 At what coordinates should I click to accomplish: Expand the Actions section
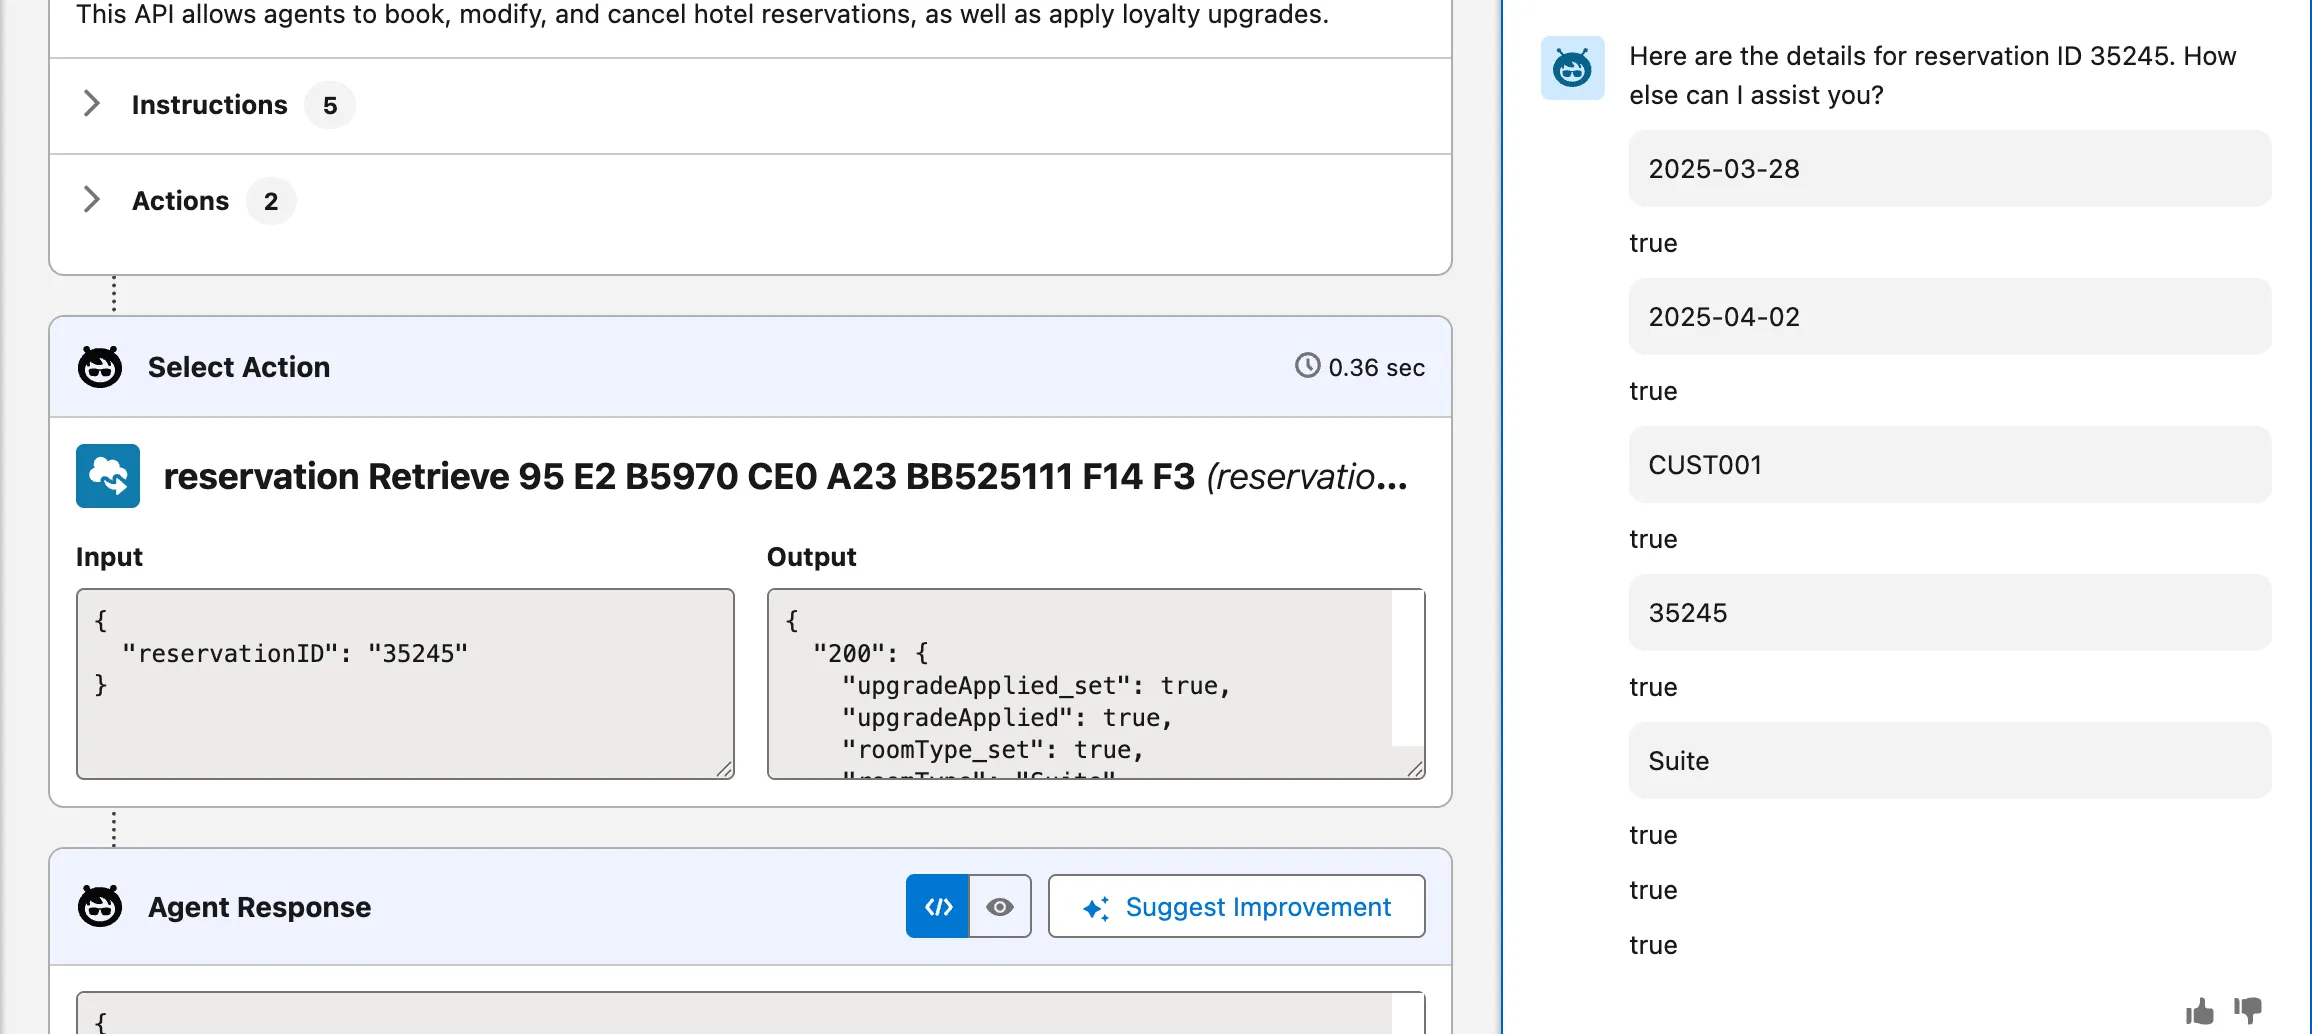[92, 200]
